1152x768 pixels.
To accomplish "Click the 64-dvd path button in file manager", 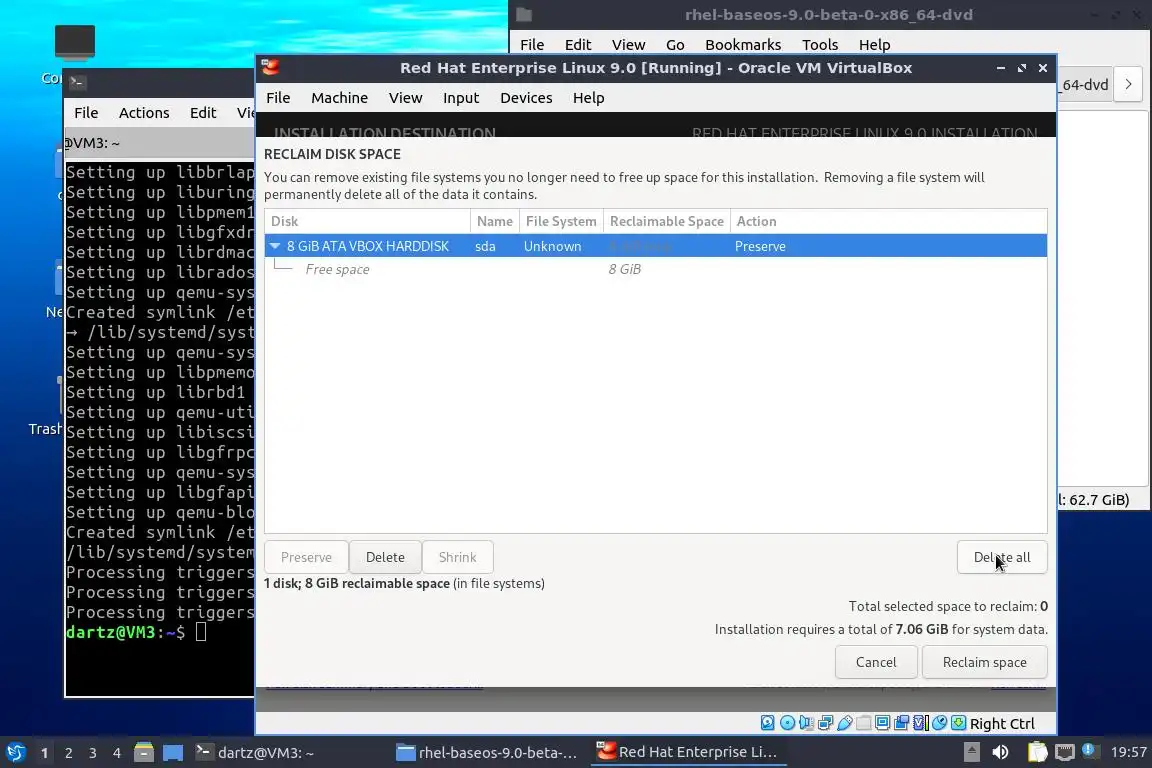I will 1084,85.
